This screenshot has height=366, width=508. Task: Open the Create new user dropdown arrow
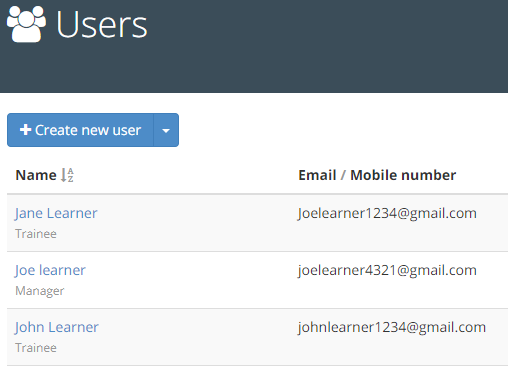click(166, 130)
